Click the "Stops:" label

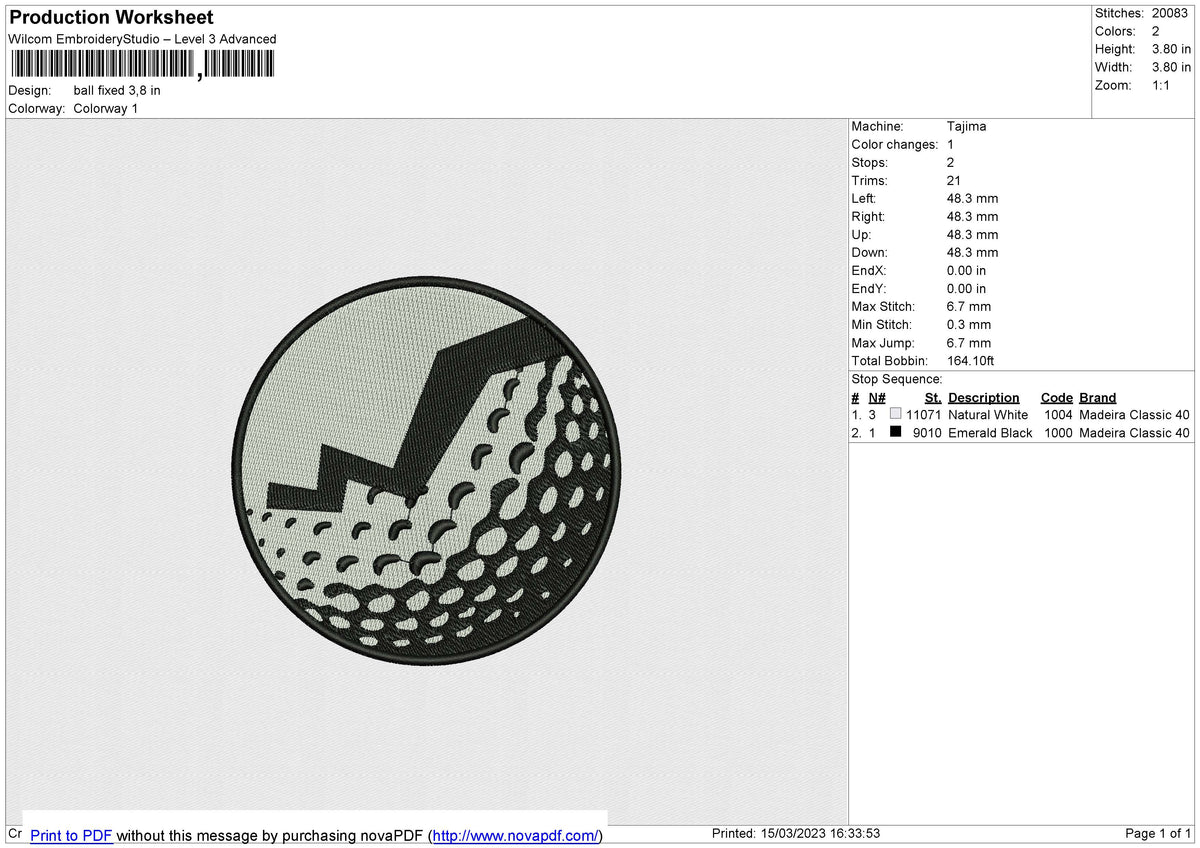pos(870,162)
